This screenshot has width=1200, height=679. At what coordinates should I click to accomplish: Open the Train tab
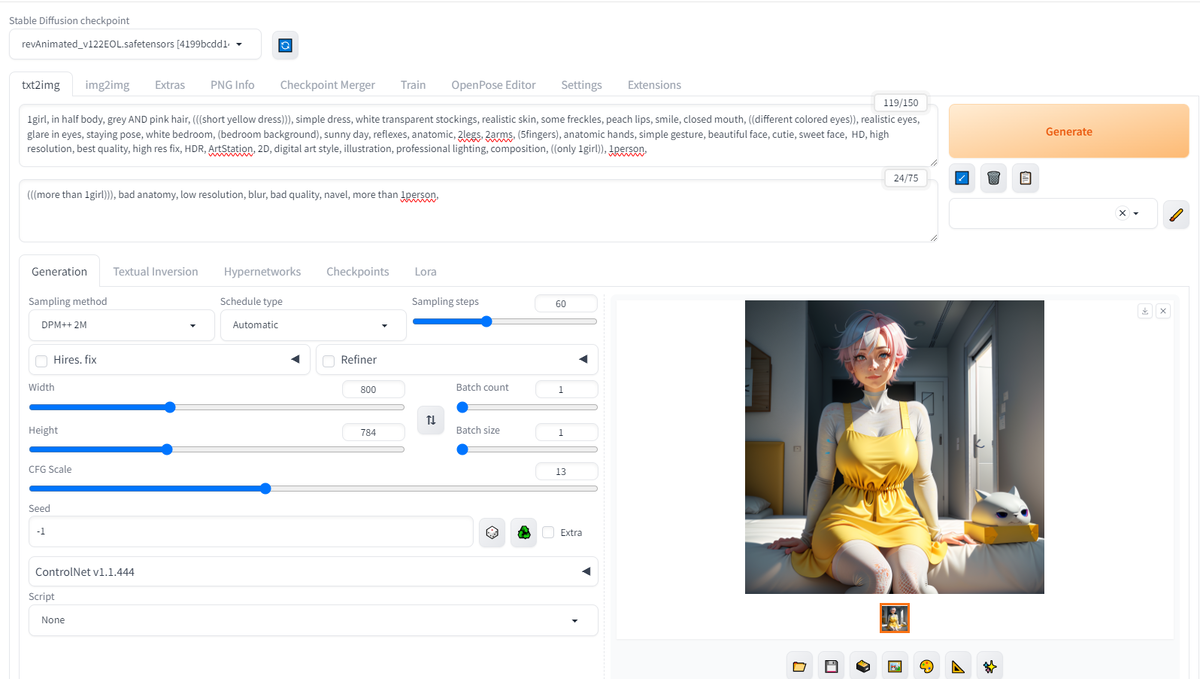pyautogui.click(x=413, y=85)
